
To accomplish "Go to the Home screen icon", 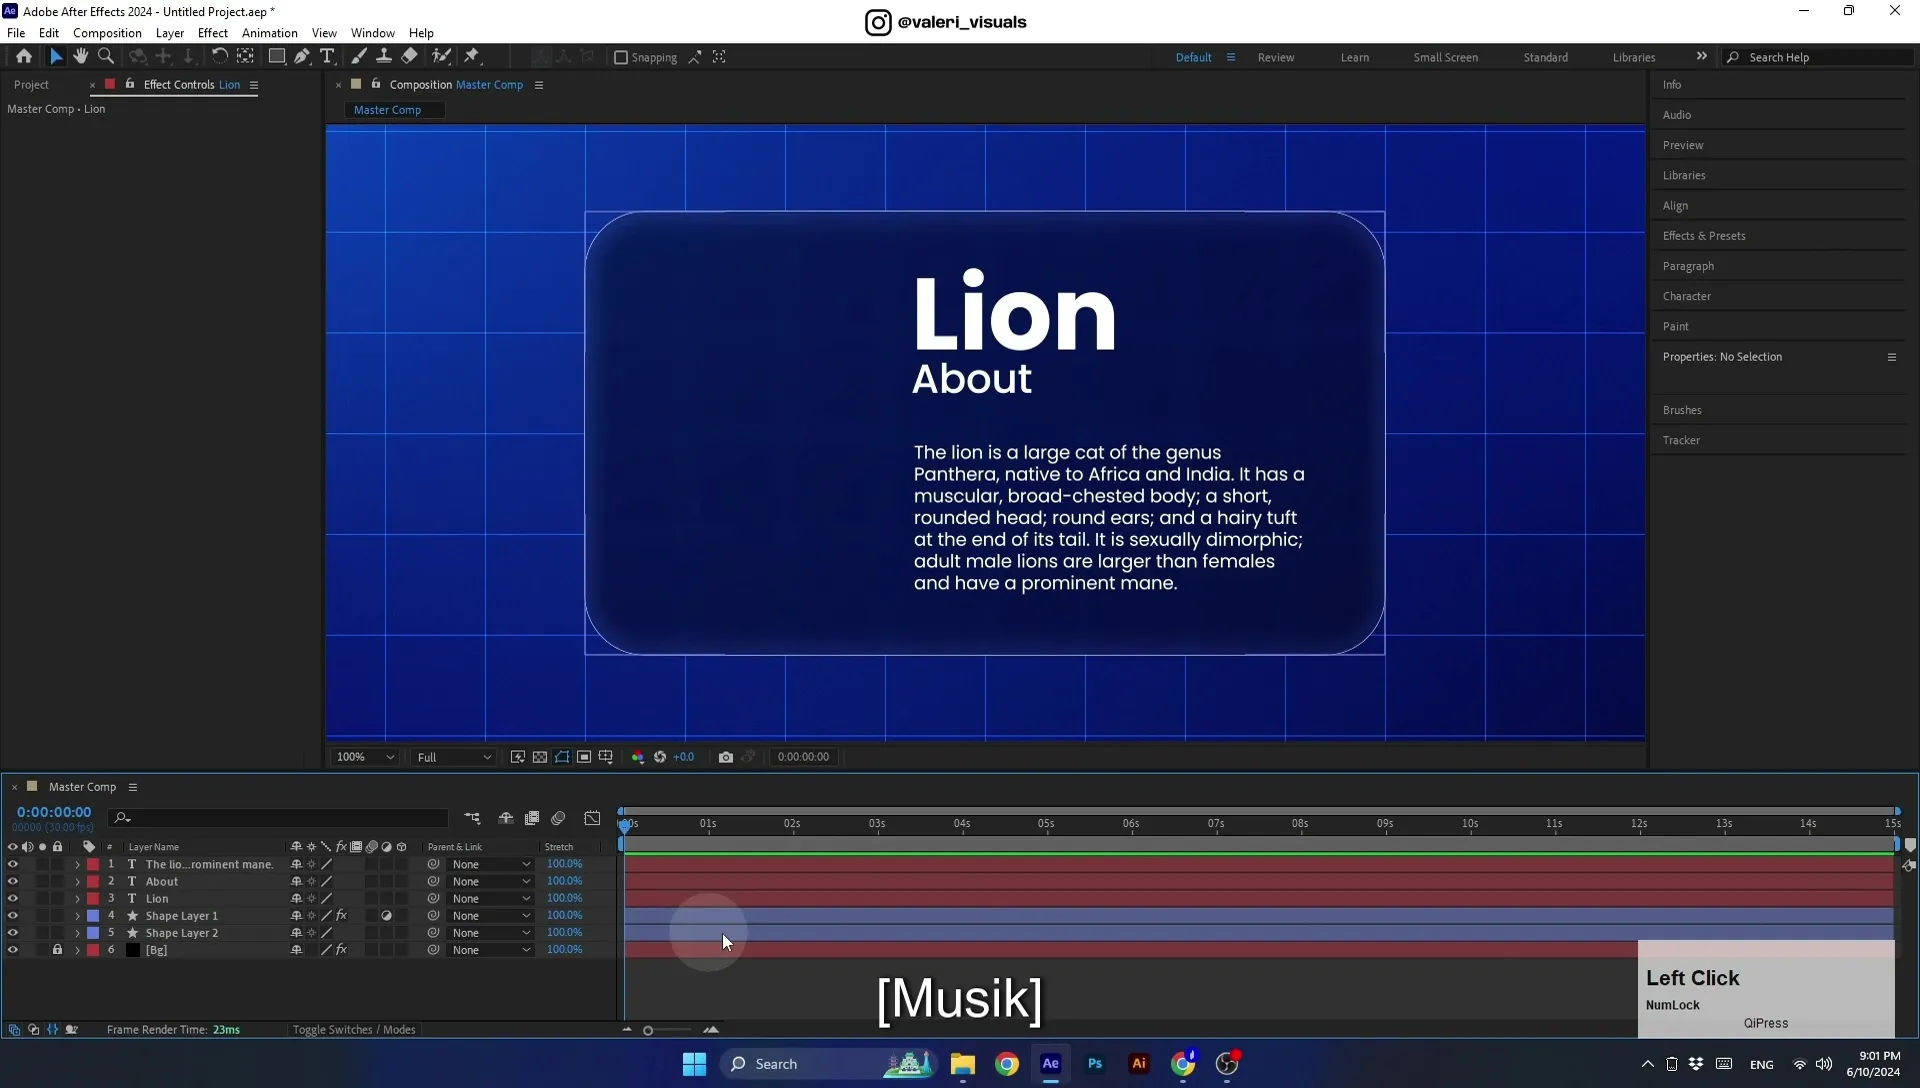I will (23, 57).
